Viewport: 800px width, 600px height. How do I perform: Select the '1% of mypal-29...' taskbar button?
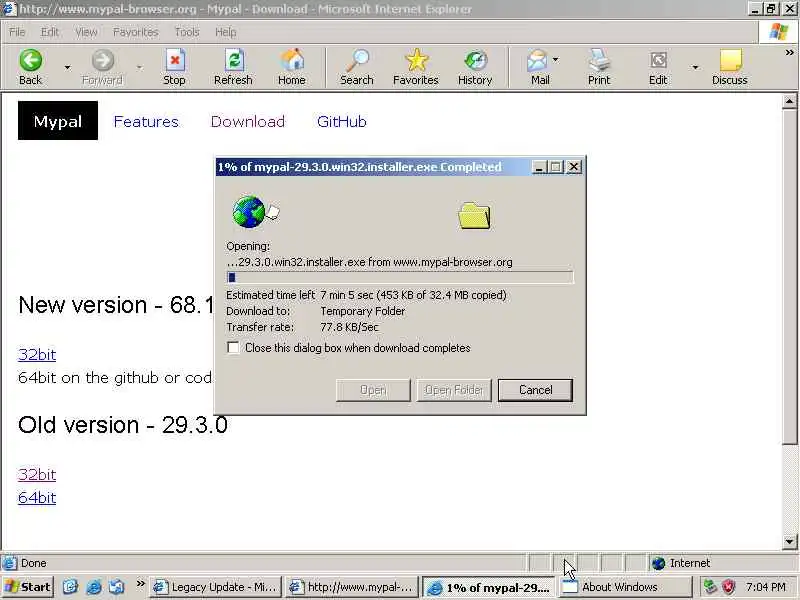[x=489, y=587]
